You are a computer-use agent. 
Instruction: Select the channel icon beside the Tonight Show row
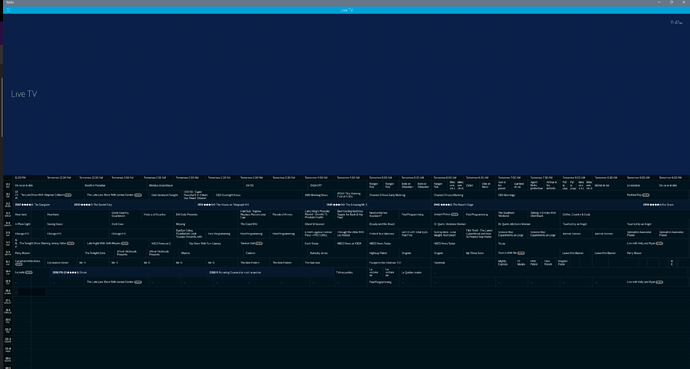point(8,244)
